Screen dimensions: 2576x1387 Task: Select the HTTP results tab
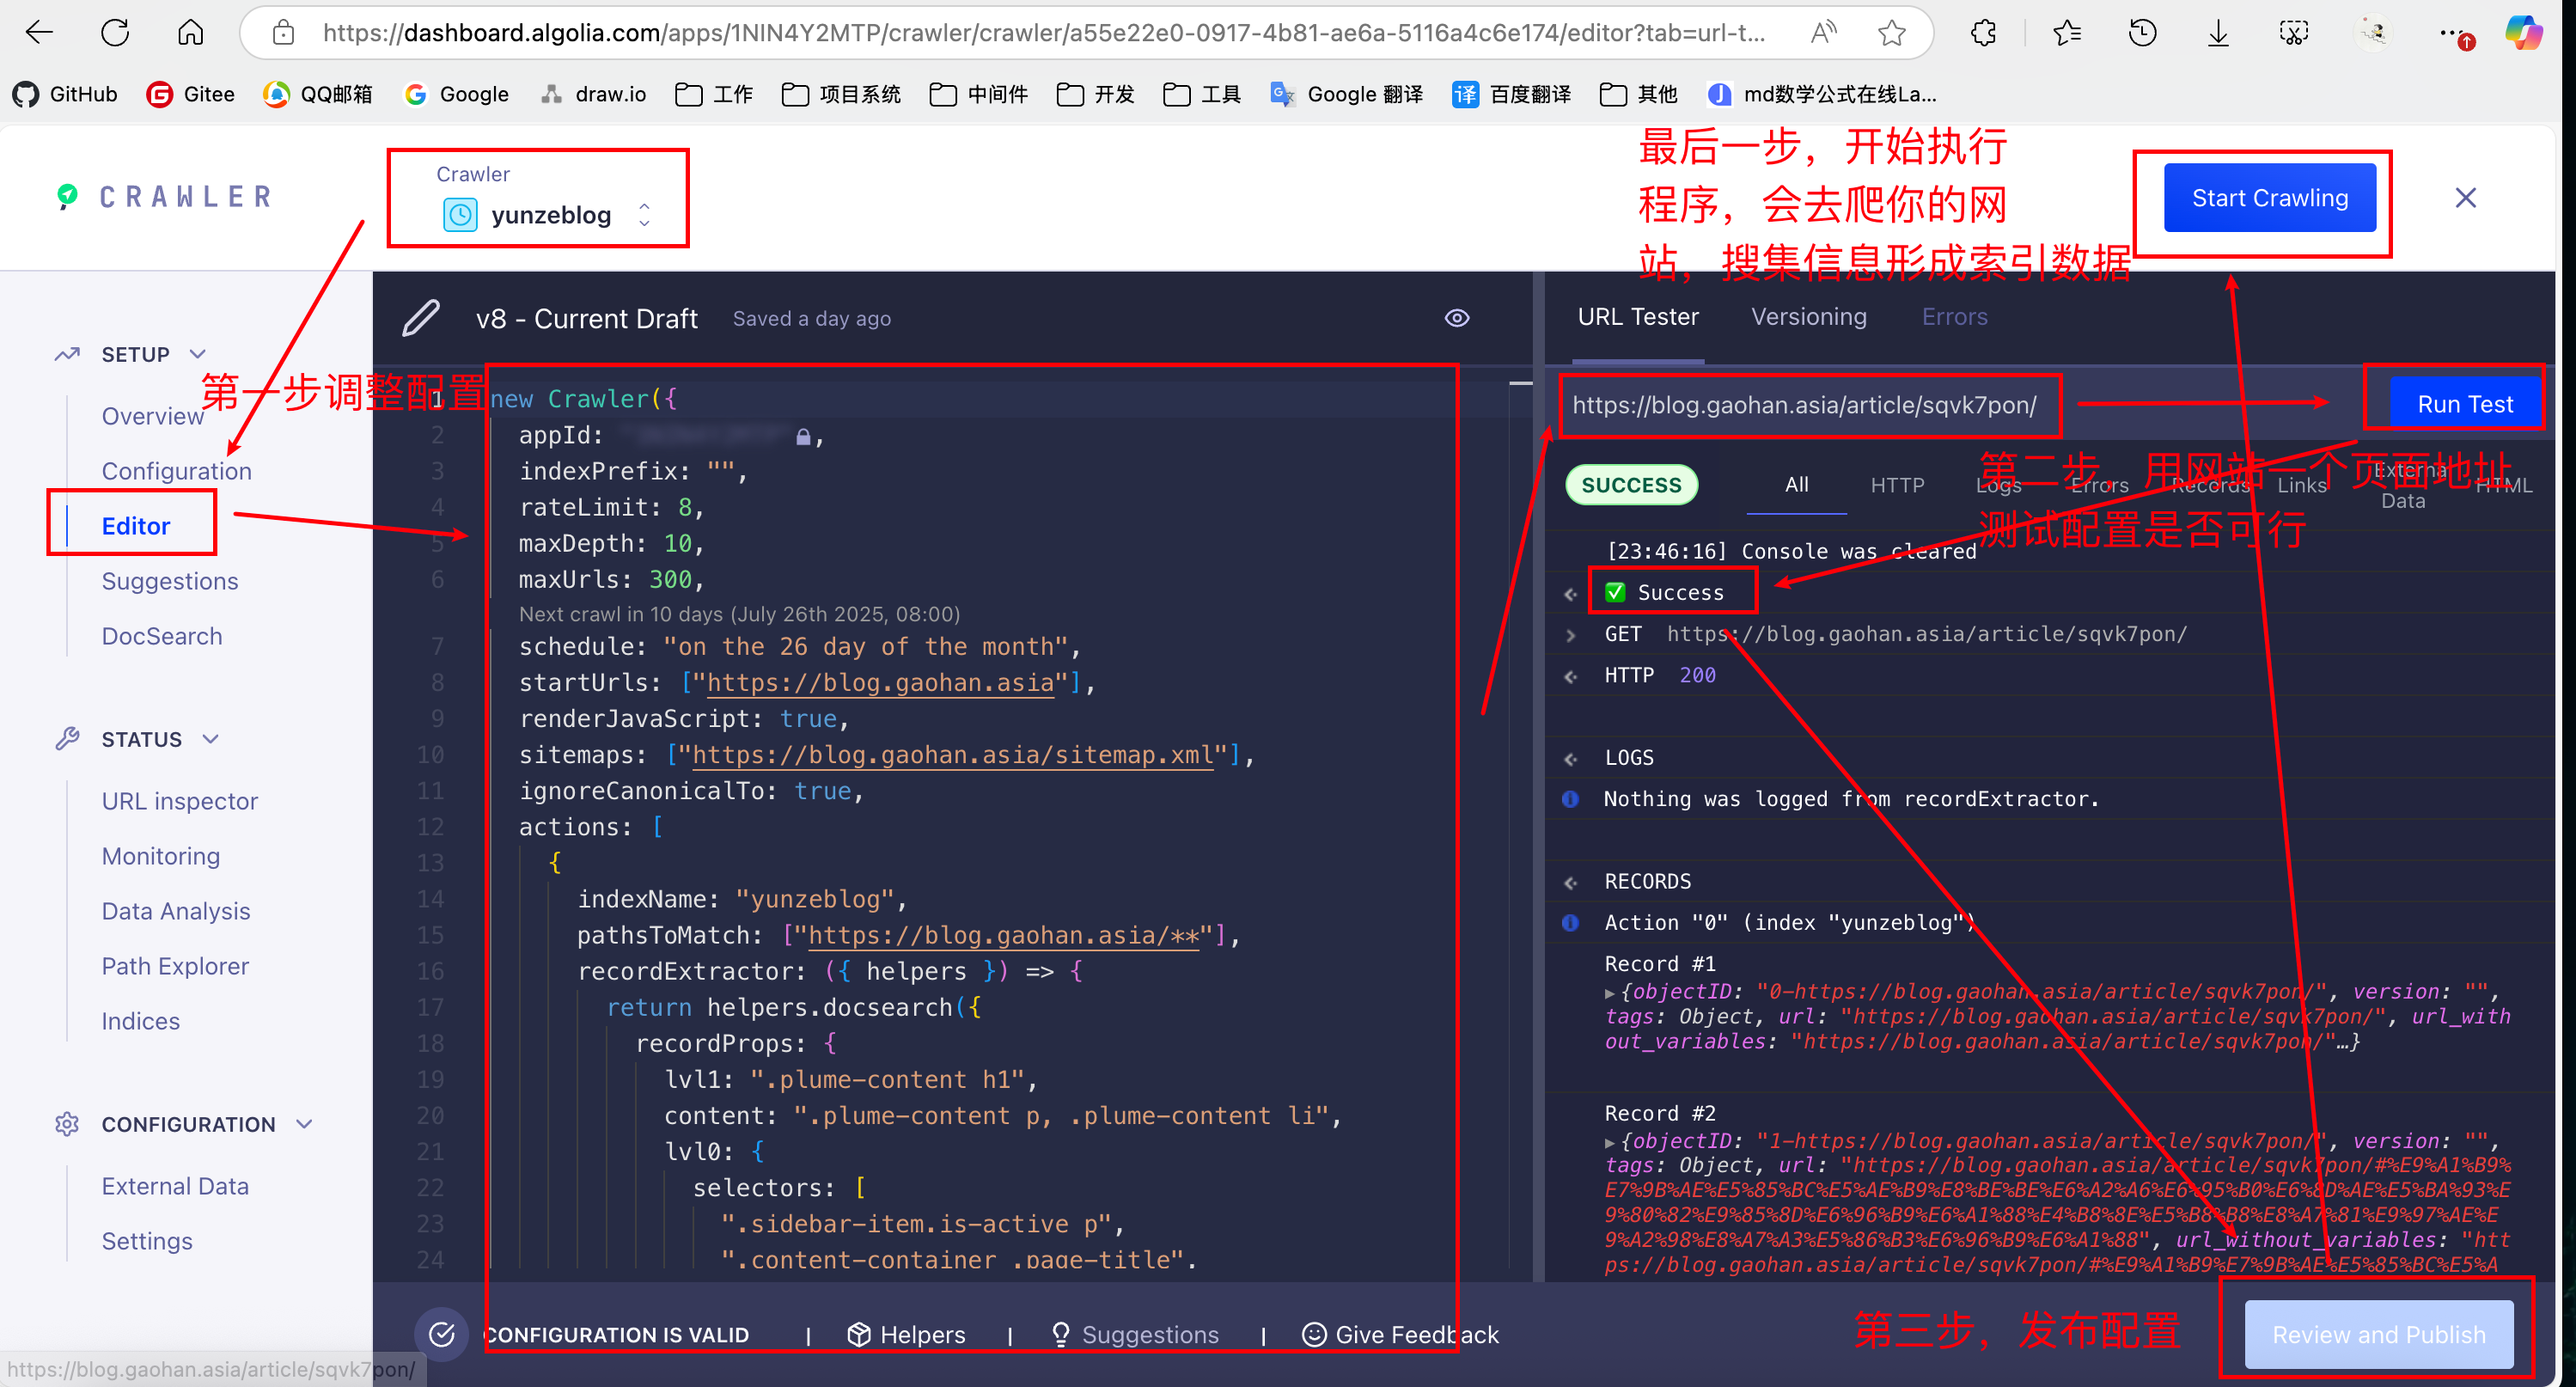pyautogui.click(x=1897, y=485)
